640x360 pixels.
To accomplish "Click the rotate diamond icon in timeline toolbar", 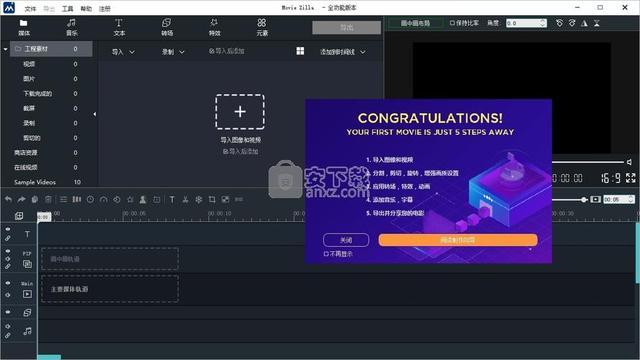I will 117,199.
